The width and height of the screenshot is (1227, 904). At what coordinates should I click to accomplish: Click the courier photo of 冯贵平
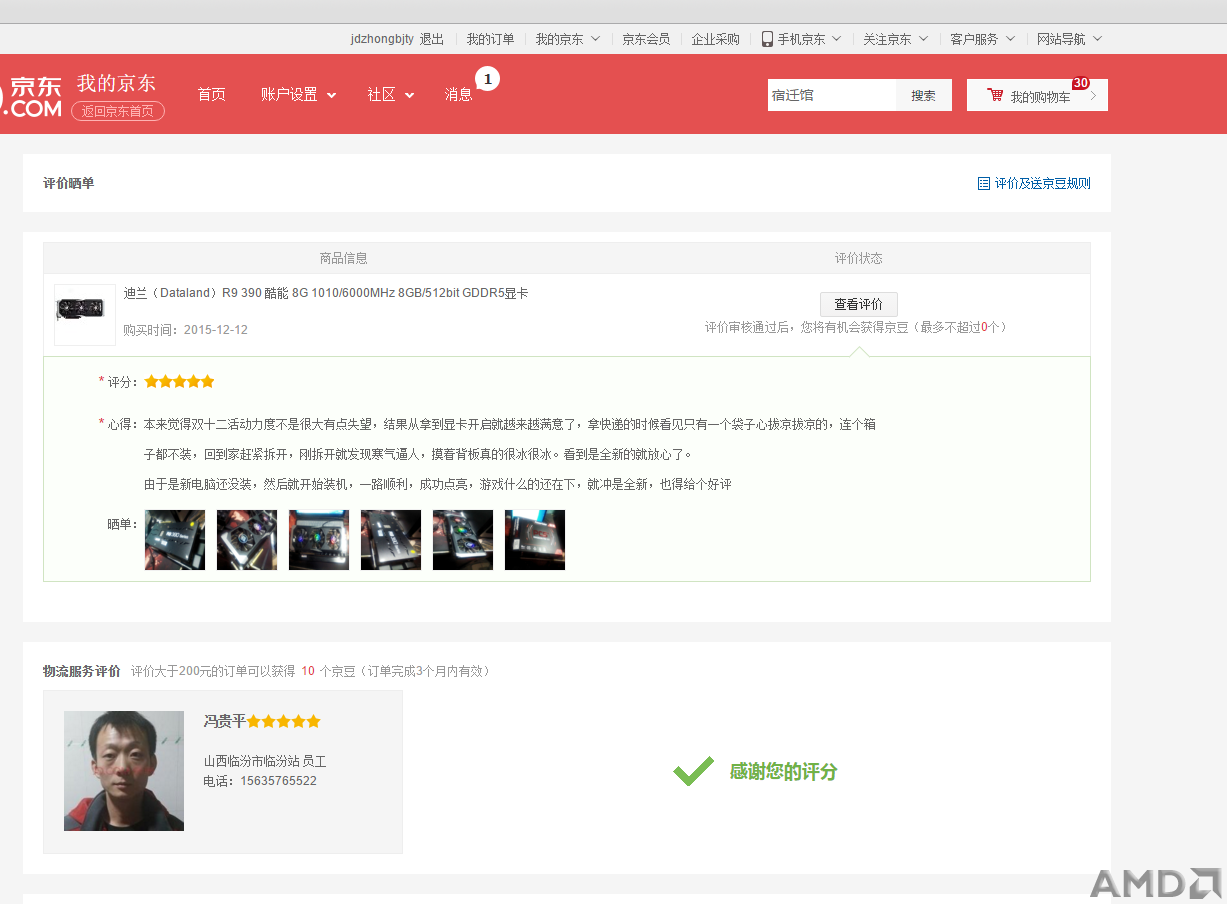coord(124,771)
